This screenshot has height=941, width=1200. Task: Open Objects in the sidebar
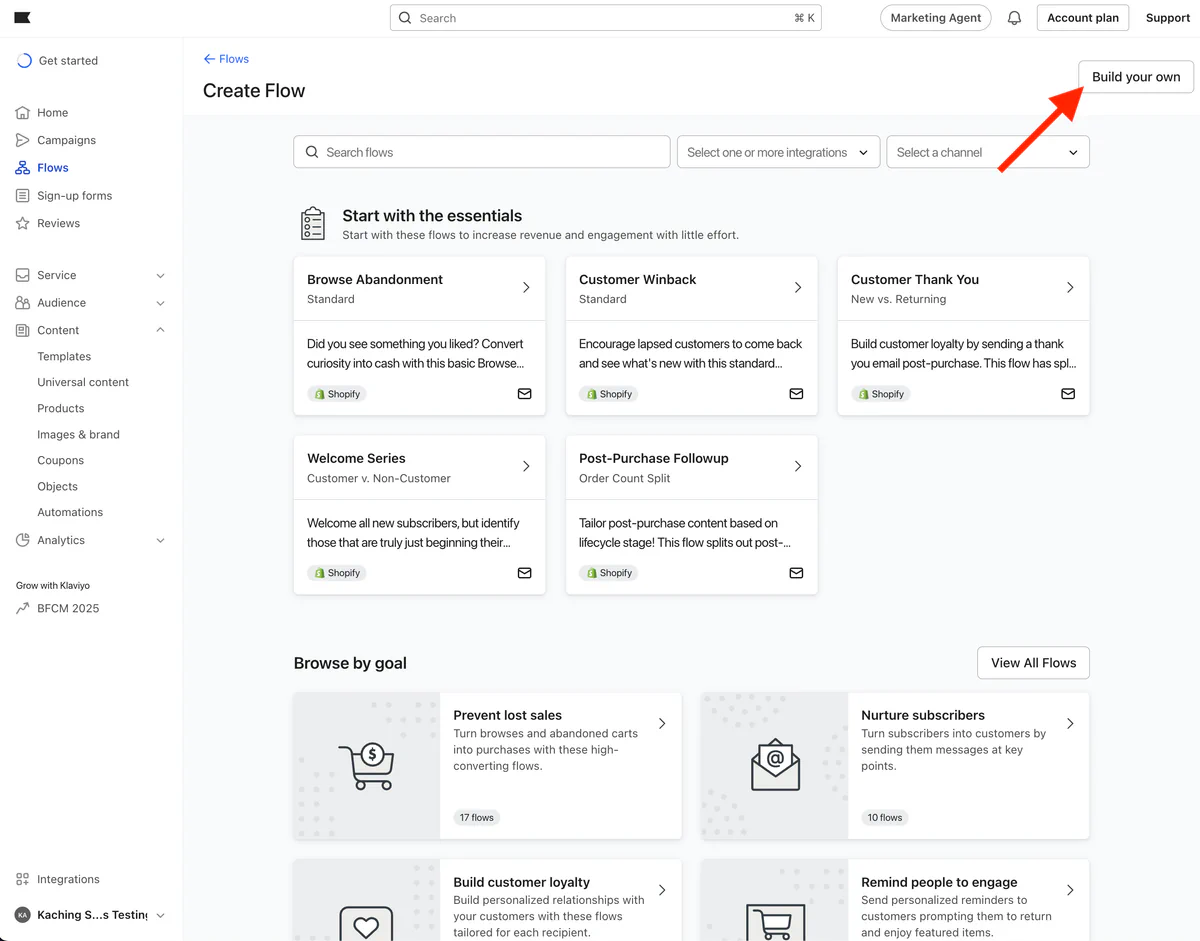57,486
